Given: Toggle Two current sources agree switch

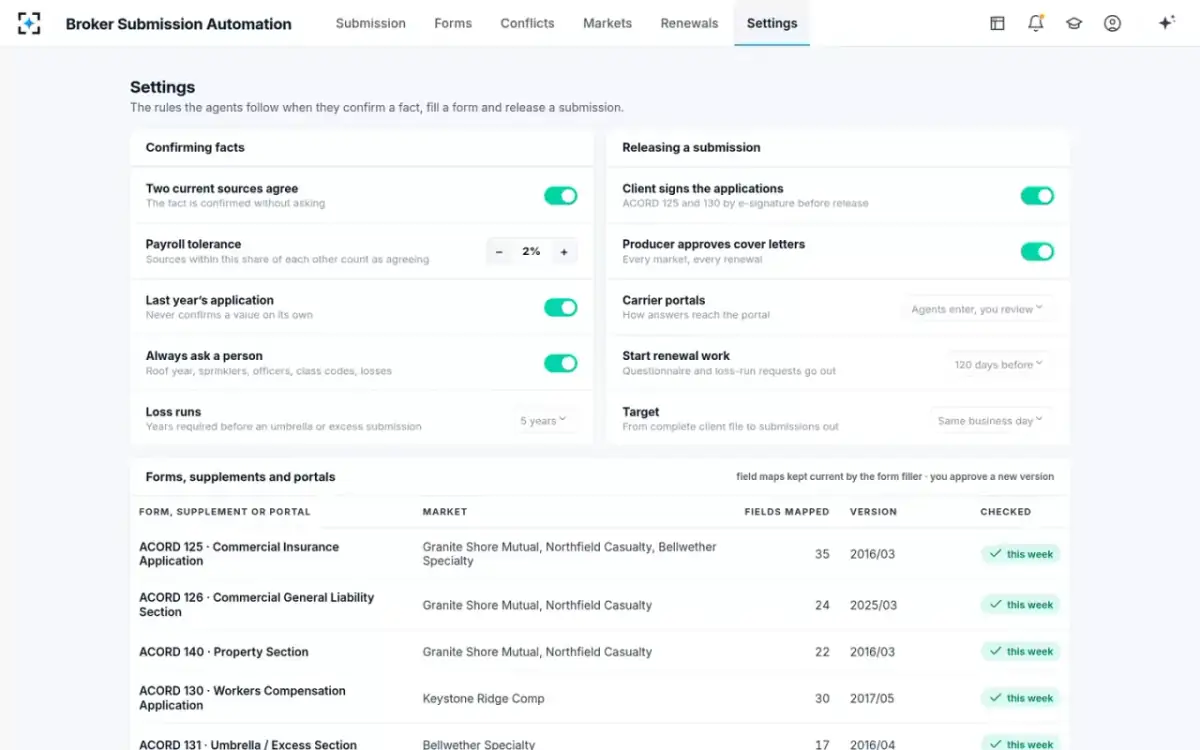Looking at the screenshot, I should [561, 196].
